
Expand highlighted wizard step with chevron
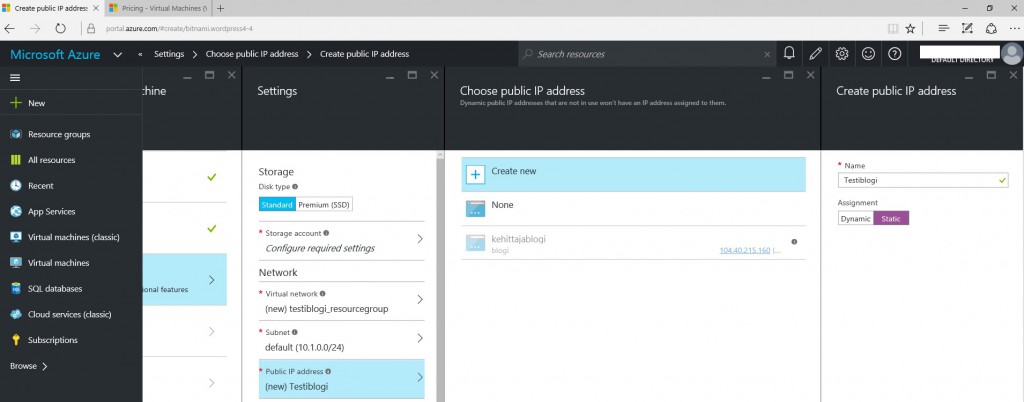[x=212, y=280]
